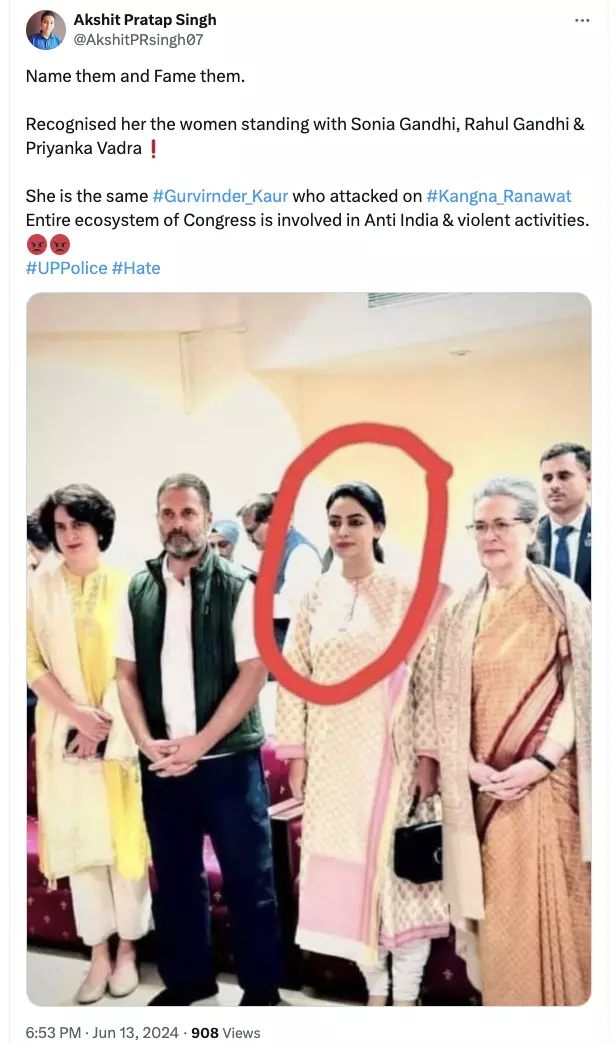Click the red exclamation mark emoji
This screenshot has height=1044, width=616.
(x=152, y=149)
